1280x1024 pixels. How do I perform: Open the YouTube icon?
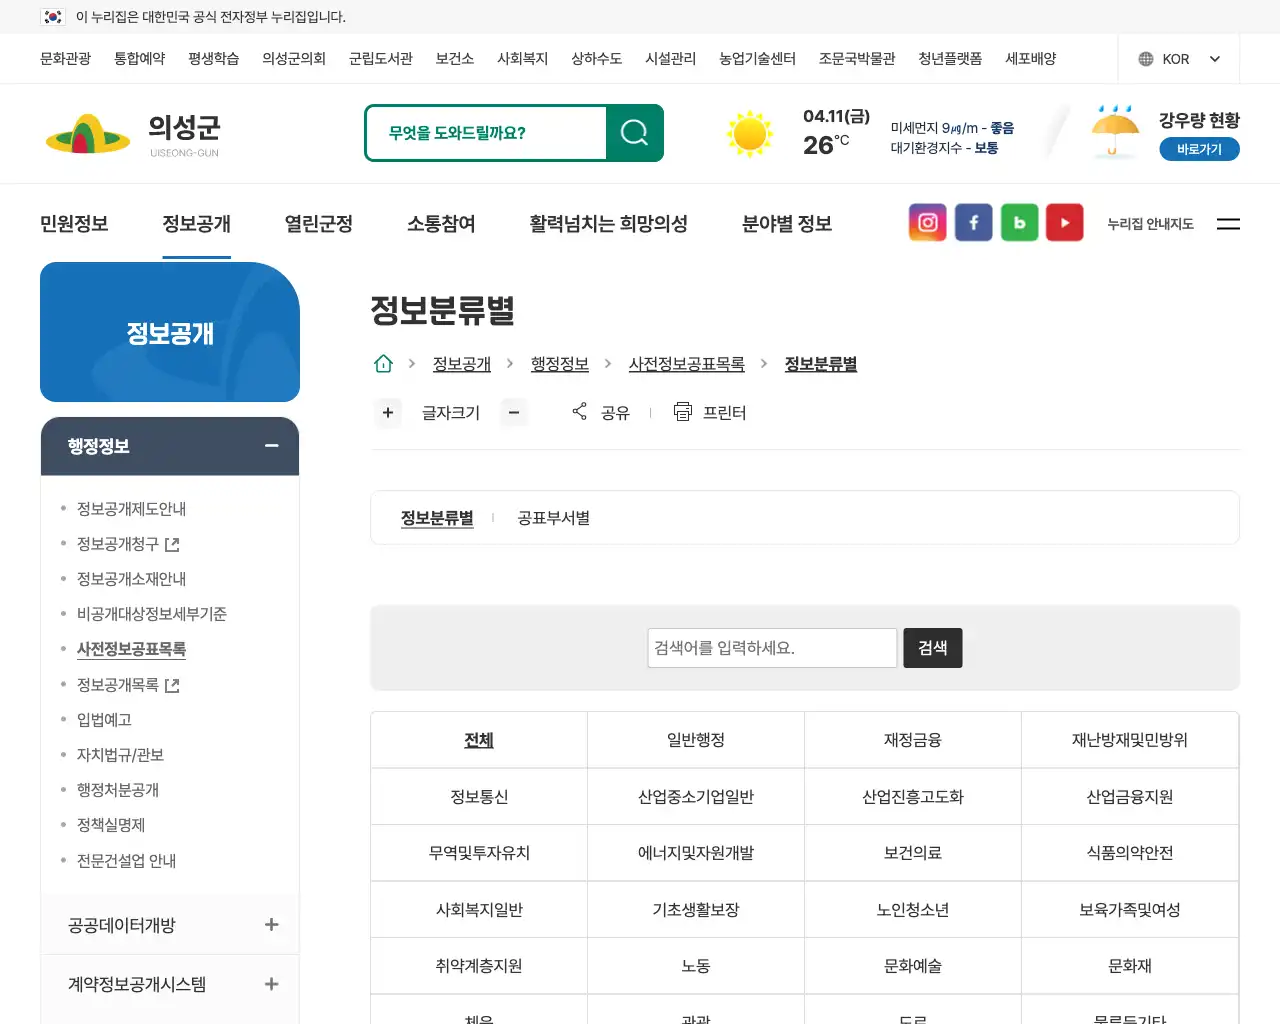tap(1064, 222)
